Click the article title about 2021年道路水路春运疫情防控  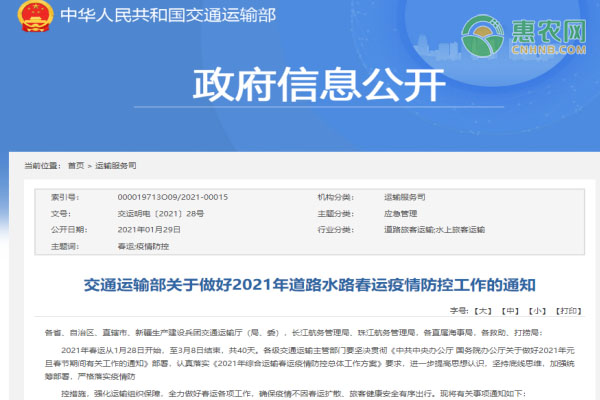pos(310,285)
